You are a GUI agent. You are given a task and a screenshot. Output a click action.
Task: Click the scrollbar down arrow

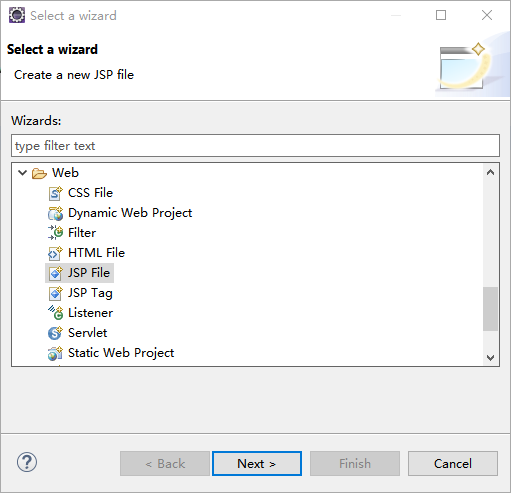click(x=490, y=357)
